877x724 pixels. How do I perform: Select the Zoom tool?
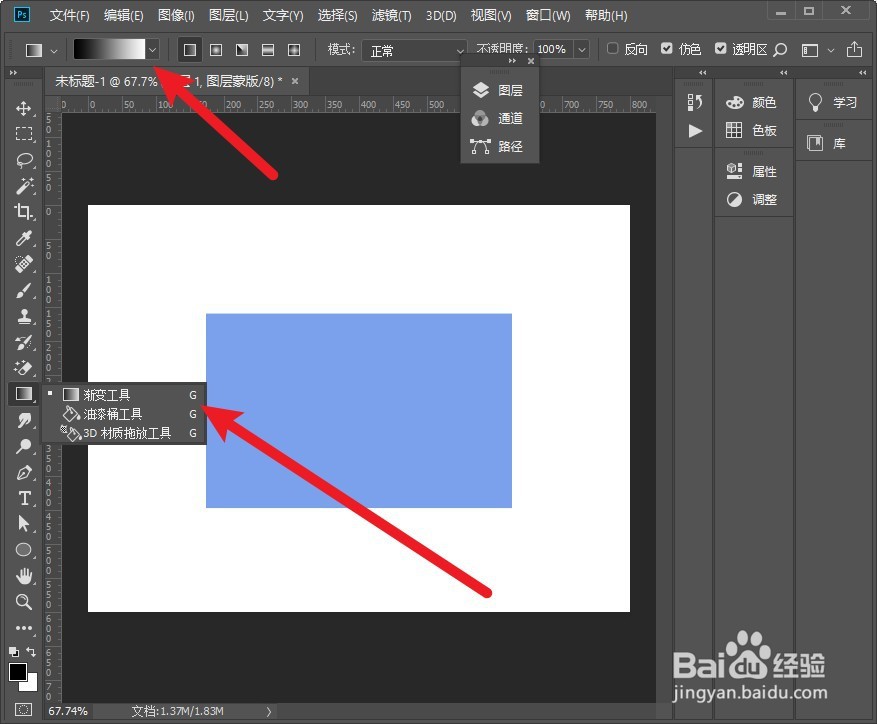pyautogui.click(x=23, y=602)
